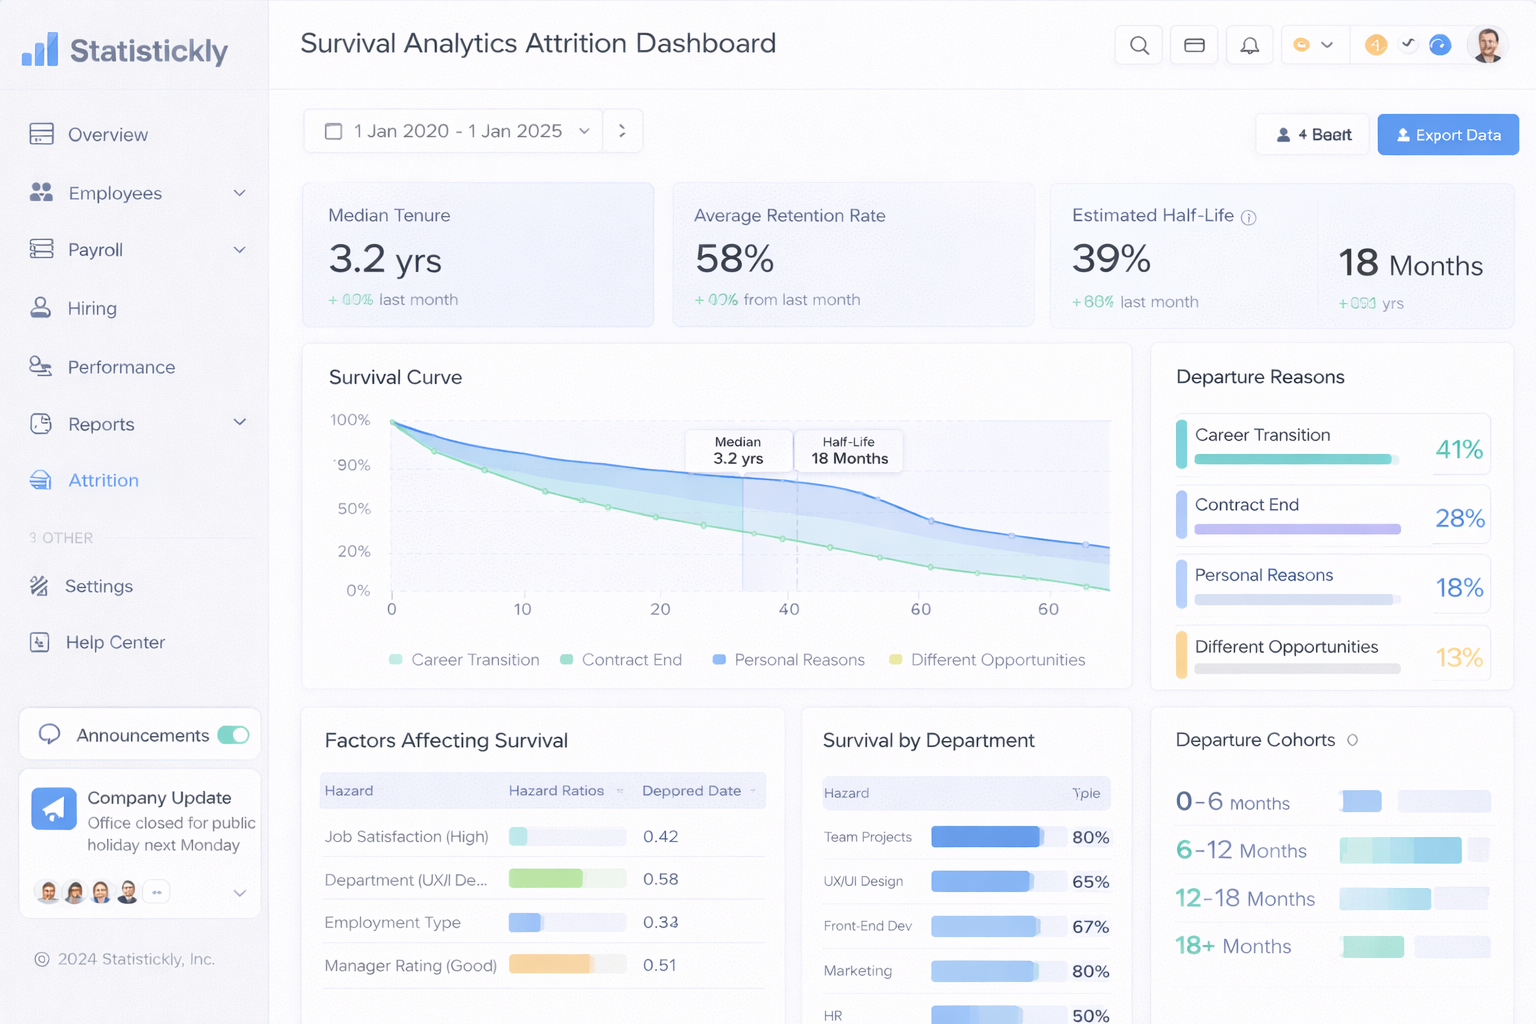This screenshot has height=1024, width=1536.
Task: Expand the Company Update card chevron
Action: tap(239, 893)
